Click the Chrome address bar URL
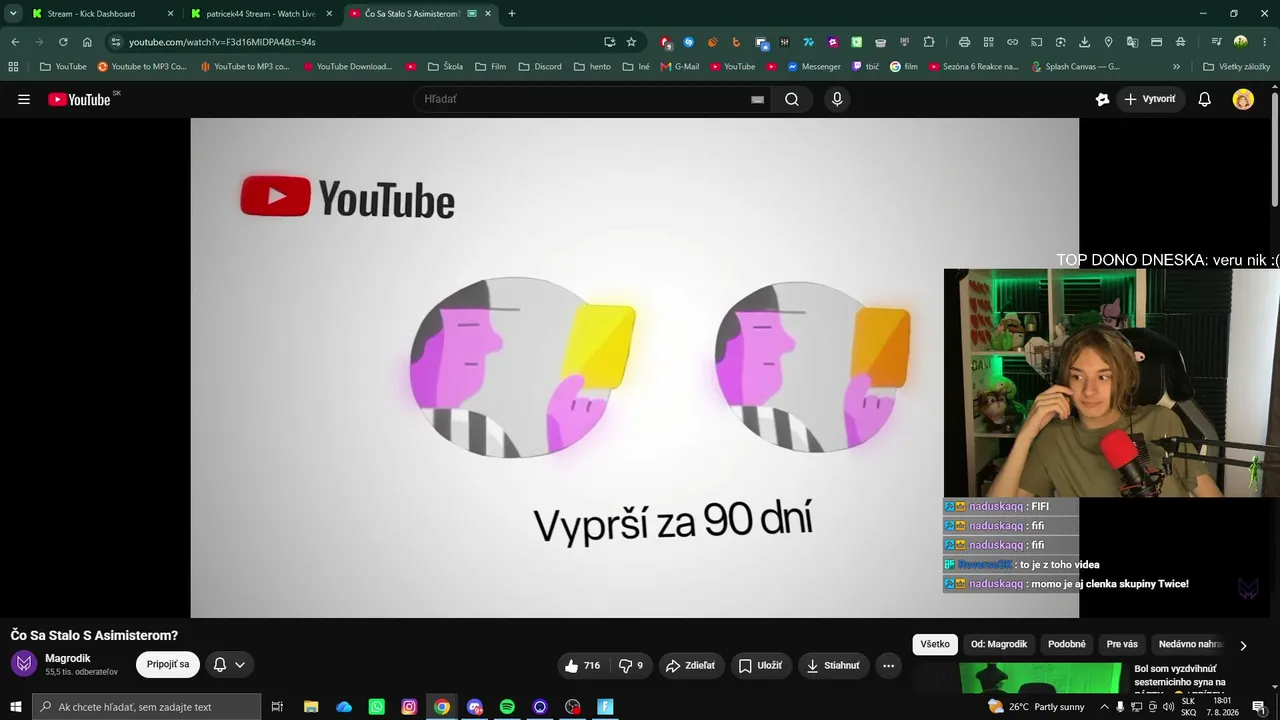Image resolution: width=1280 pixels, height=720 pixels. (222, 42)
